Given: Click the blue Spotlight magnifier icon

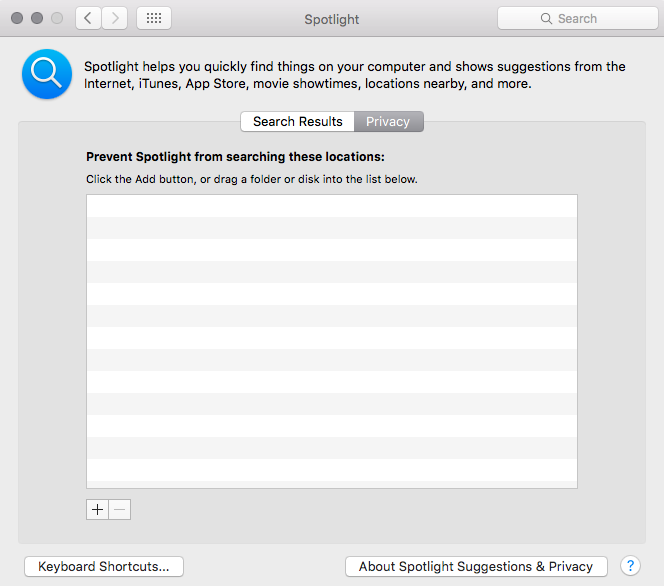Looking at the screenshot, I should 47,74.
